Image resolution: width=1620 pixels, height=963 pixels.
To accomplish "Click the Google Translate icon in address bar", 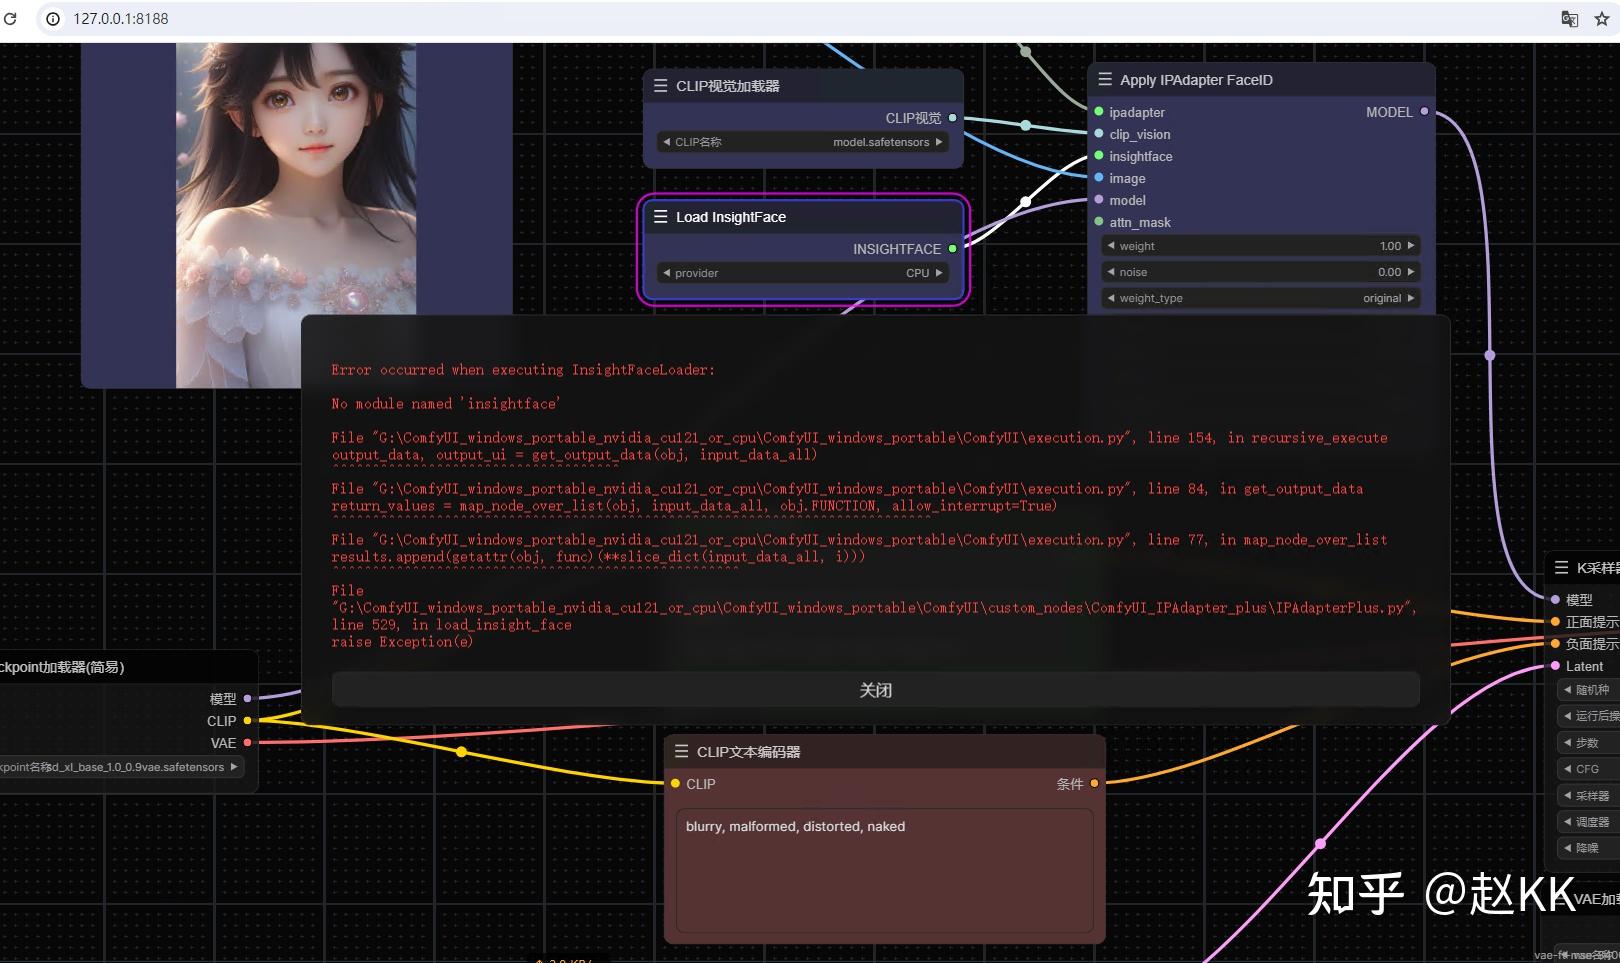I will (x=1570, y=18).
